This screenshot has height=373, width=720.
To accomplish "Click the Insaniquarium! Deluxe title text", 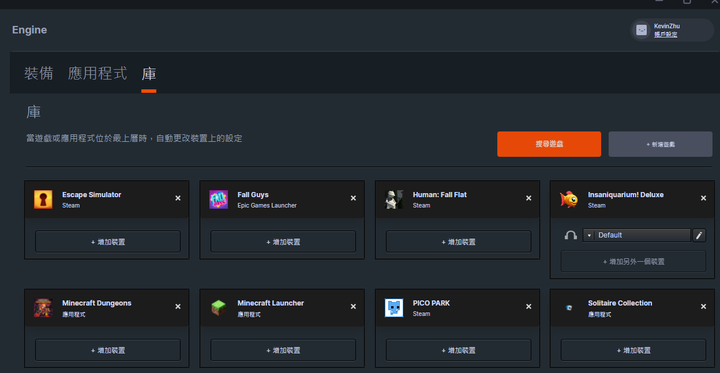I will [x=625, y=195].
